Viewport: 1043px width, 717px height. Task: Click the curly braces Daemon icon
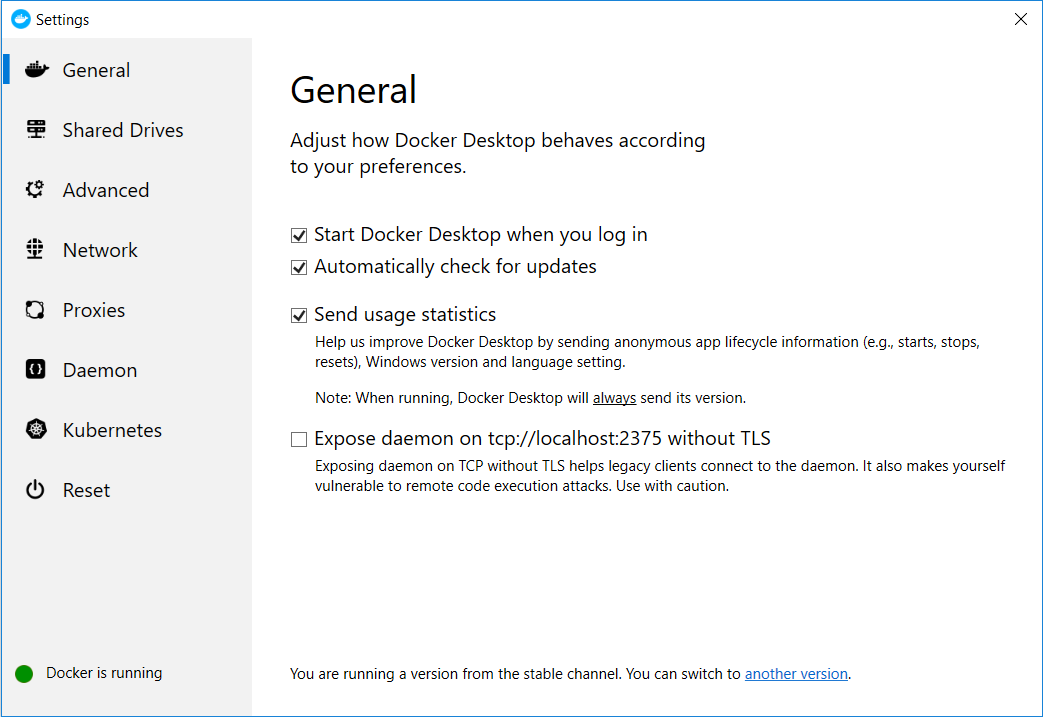click(x=36, y=370)
